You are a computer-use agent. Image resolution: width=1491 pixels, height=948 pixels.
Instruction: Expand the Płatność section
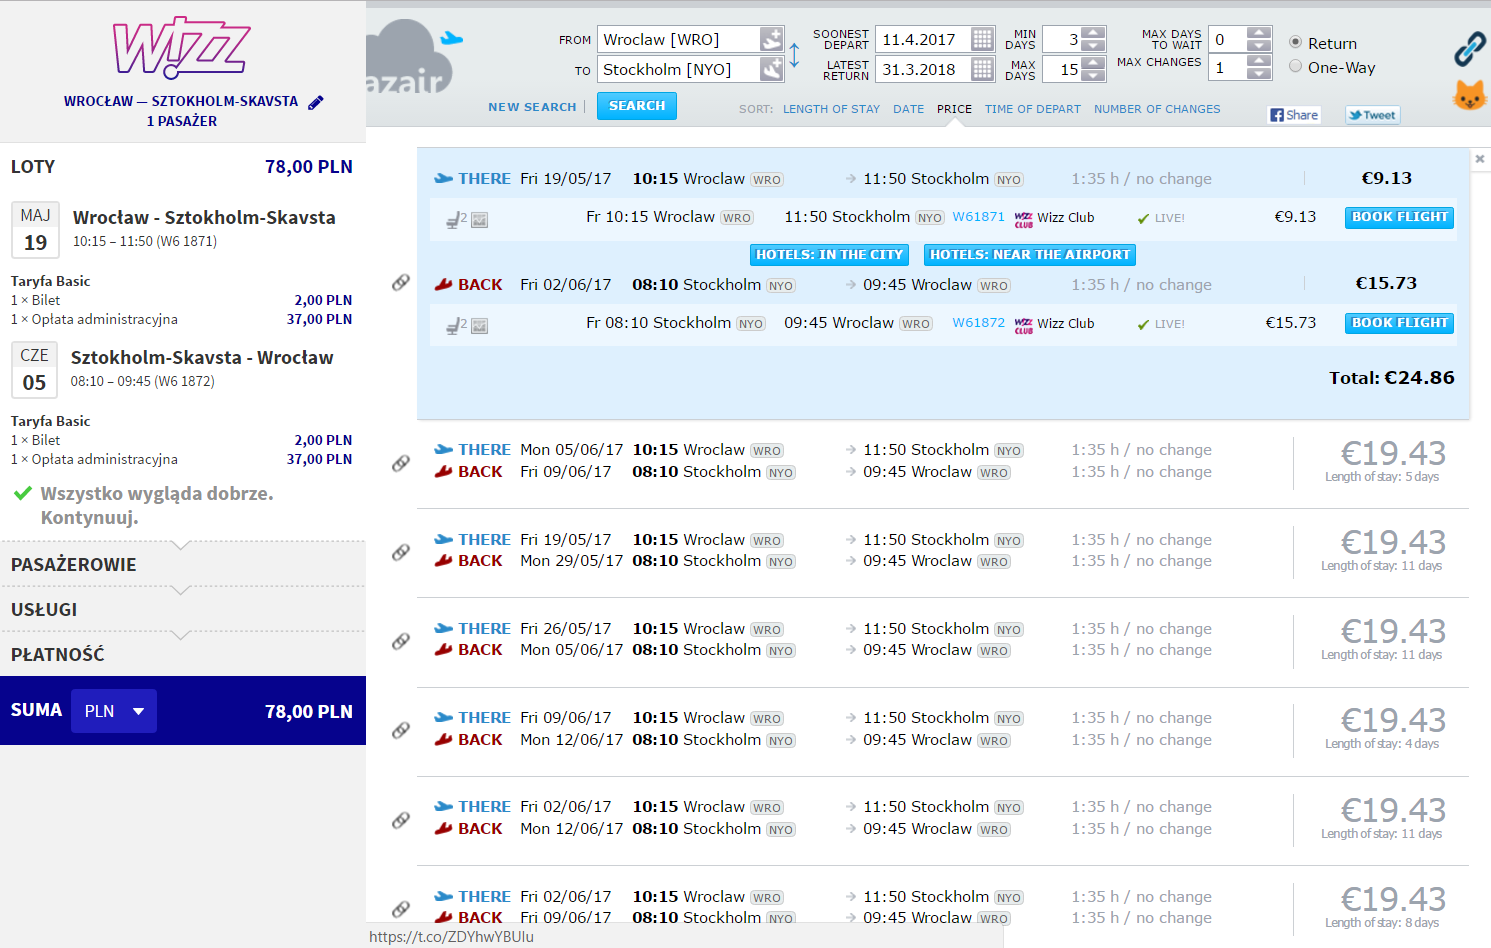(x=182, y=654)
